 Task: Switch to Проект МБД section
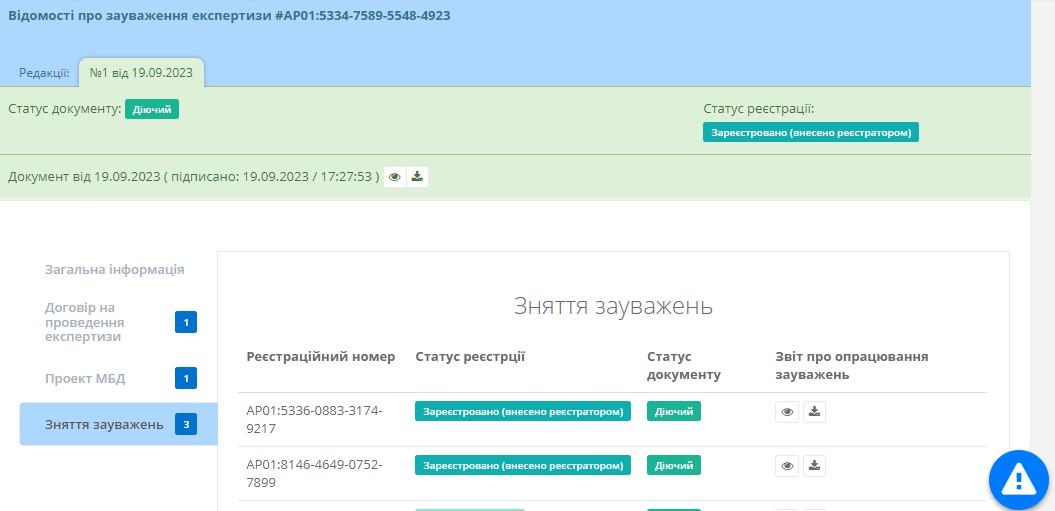coord(85,378)
